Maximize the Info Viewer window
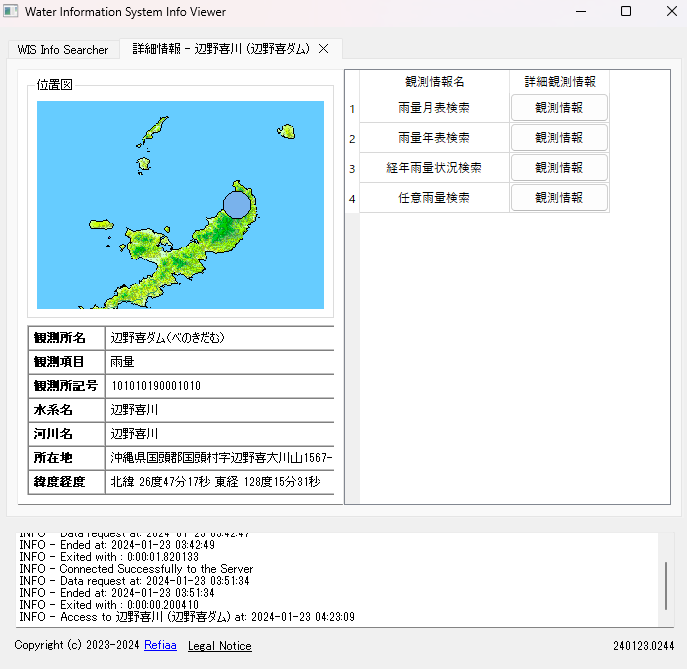 click(626, 11)
